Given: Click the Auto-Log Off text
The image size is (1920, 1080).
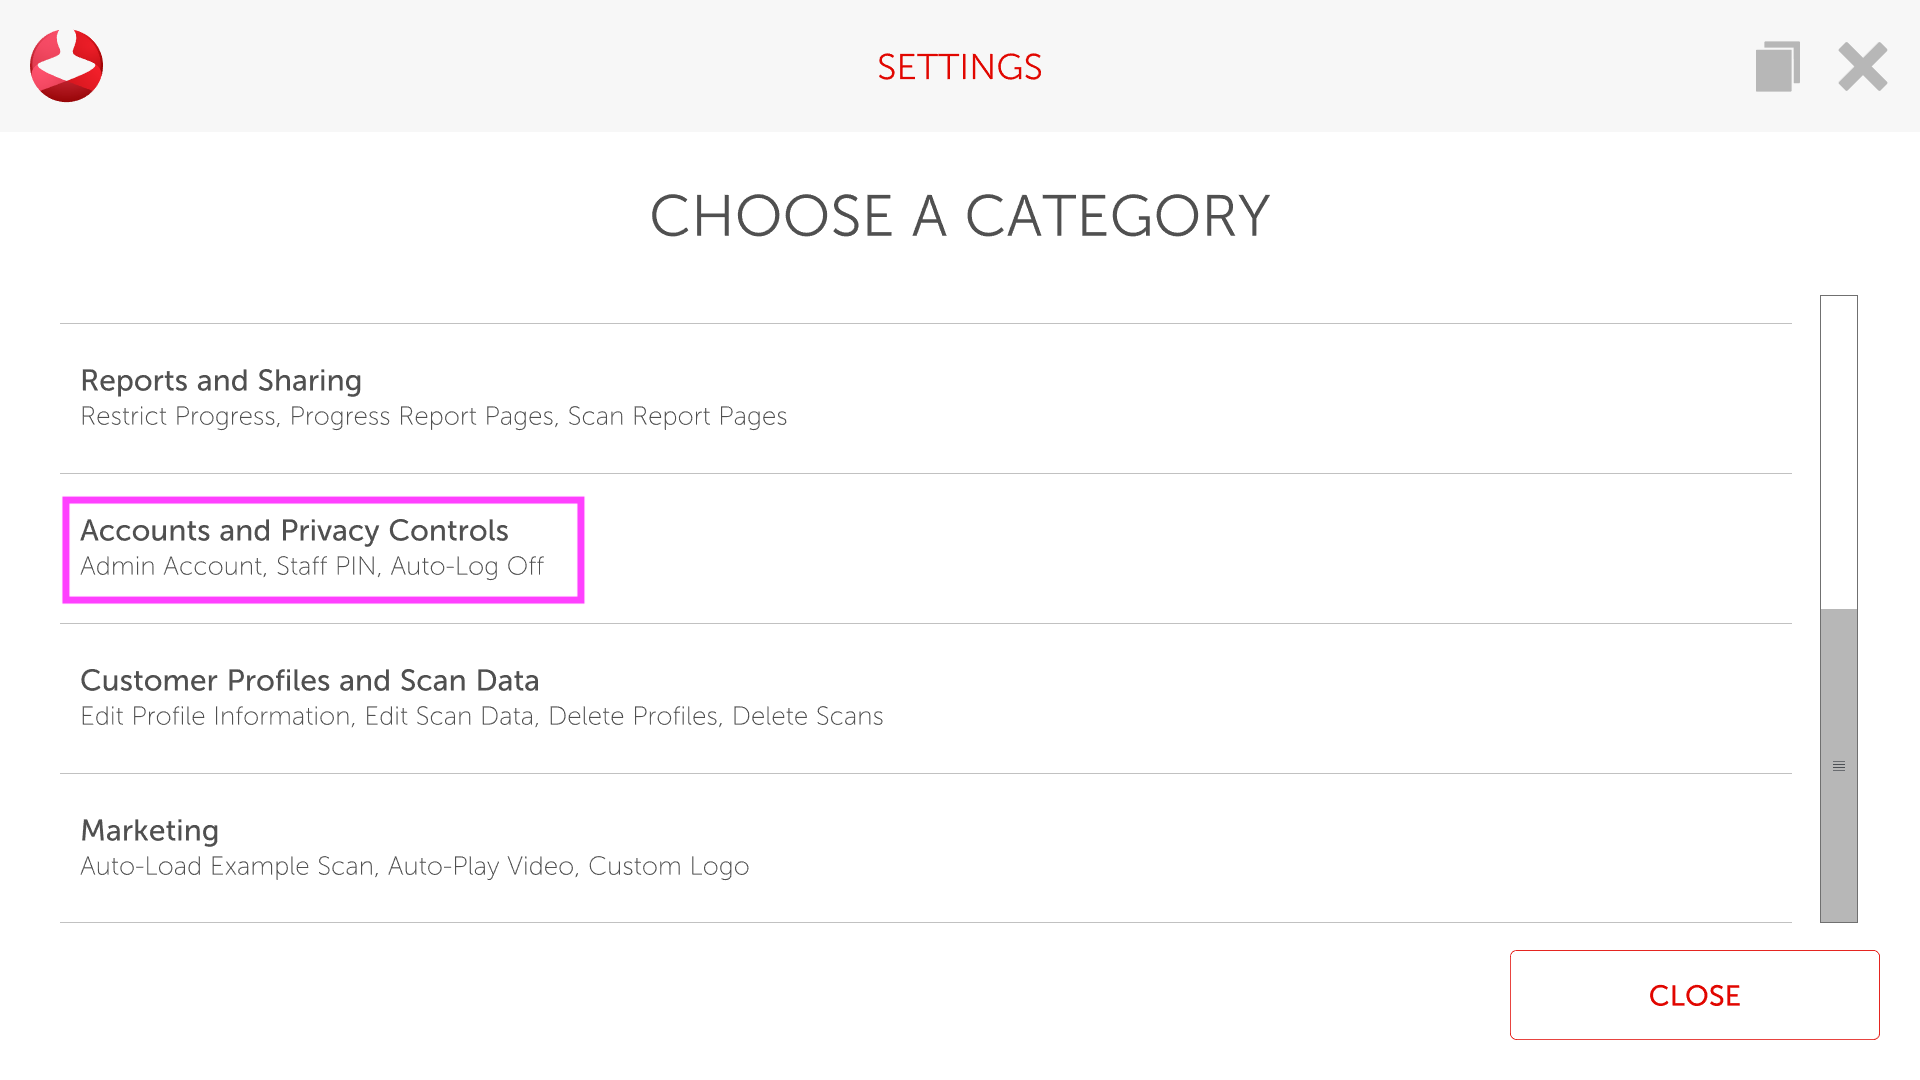Looking at the screenshot, I should click(467, 567).
